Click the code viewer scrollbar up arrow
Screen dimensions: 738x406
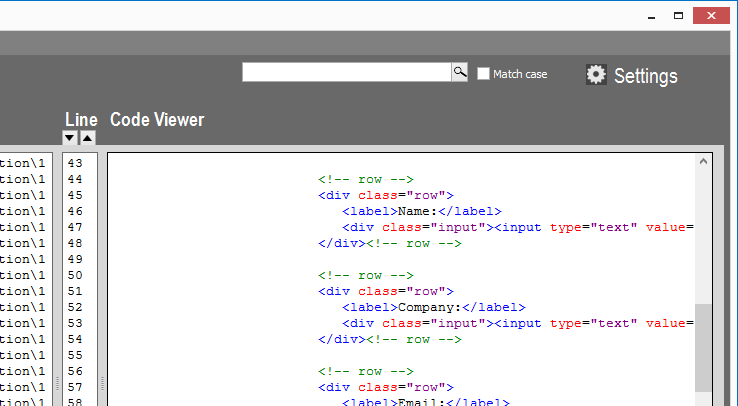click(x=704, y=161)
